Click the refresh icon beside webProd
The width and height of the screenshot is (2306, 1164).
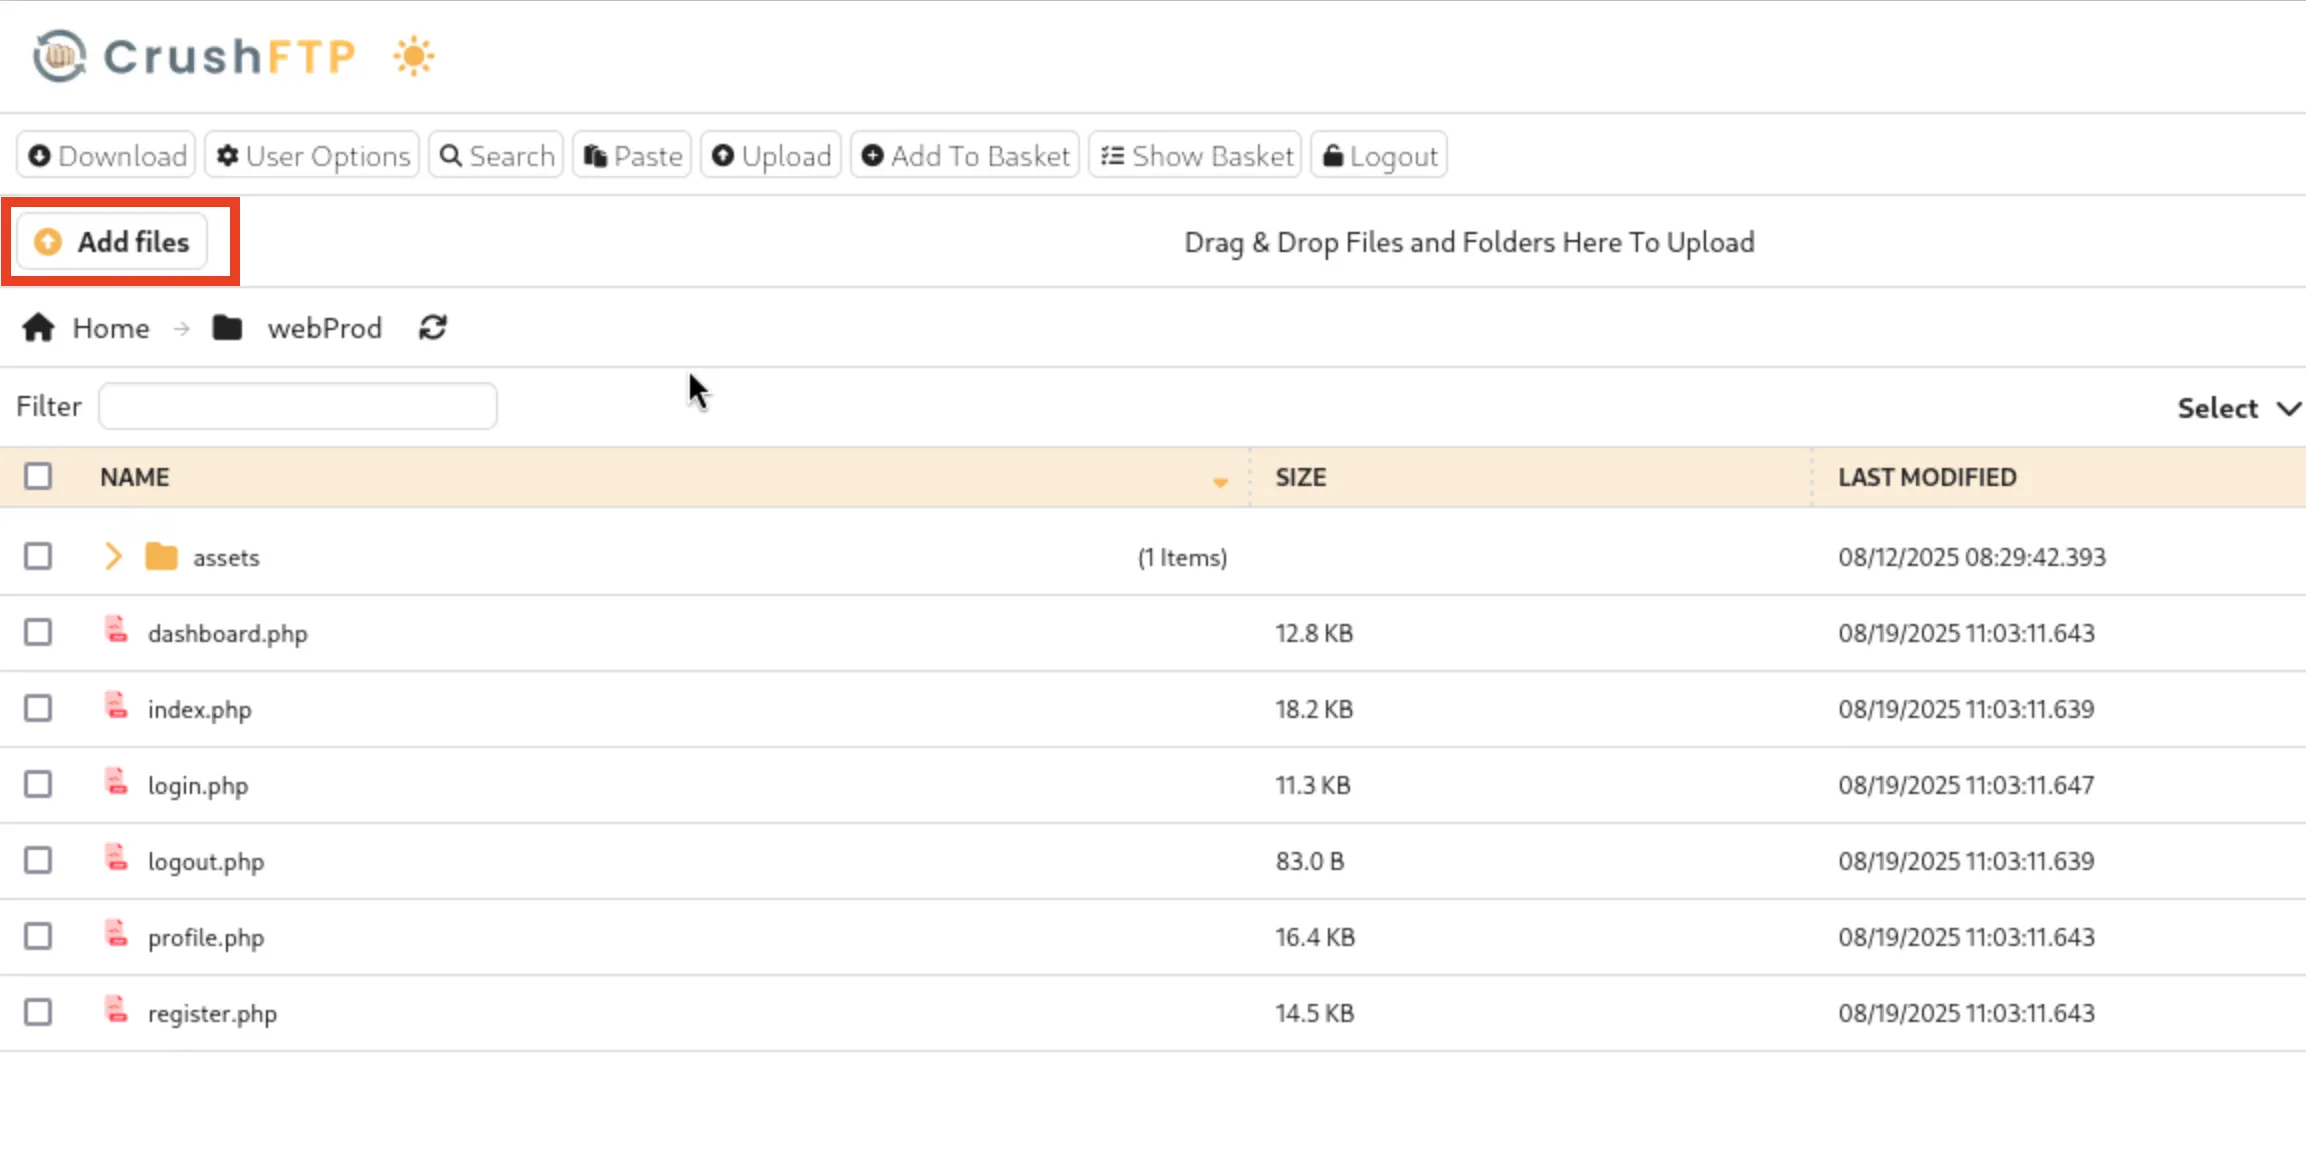pyautogui.click(x=432, y=328)
